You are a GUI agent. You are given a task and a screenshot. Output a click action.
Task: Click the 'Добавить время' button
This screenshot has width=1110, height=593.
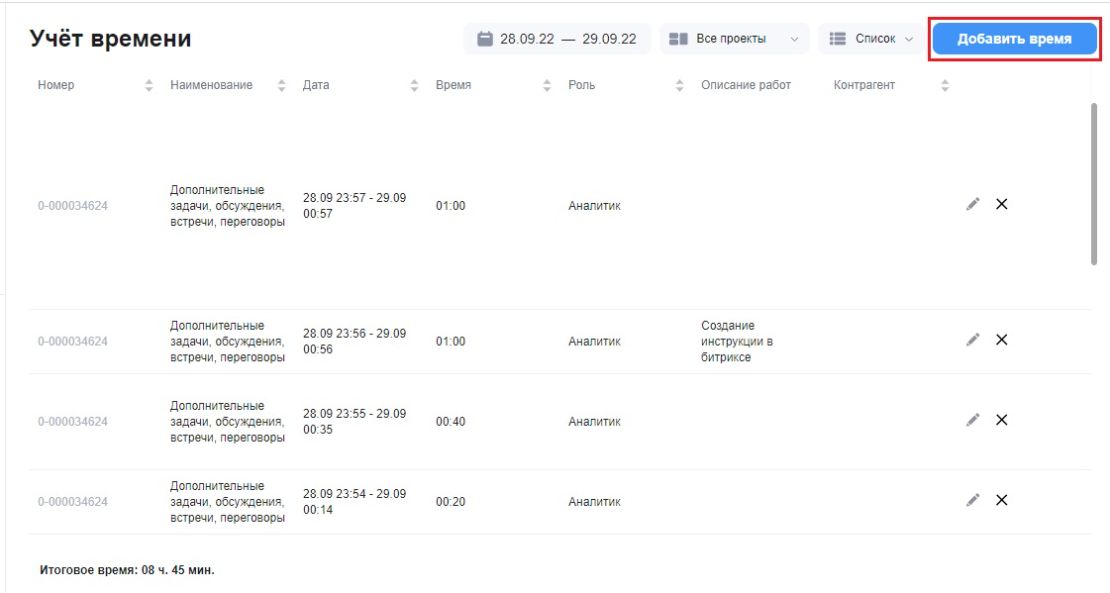(x=1014, y=39)
